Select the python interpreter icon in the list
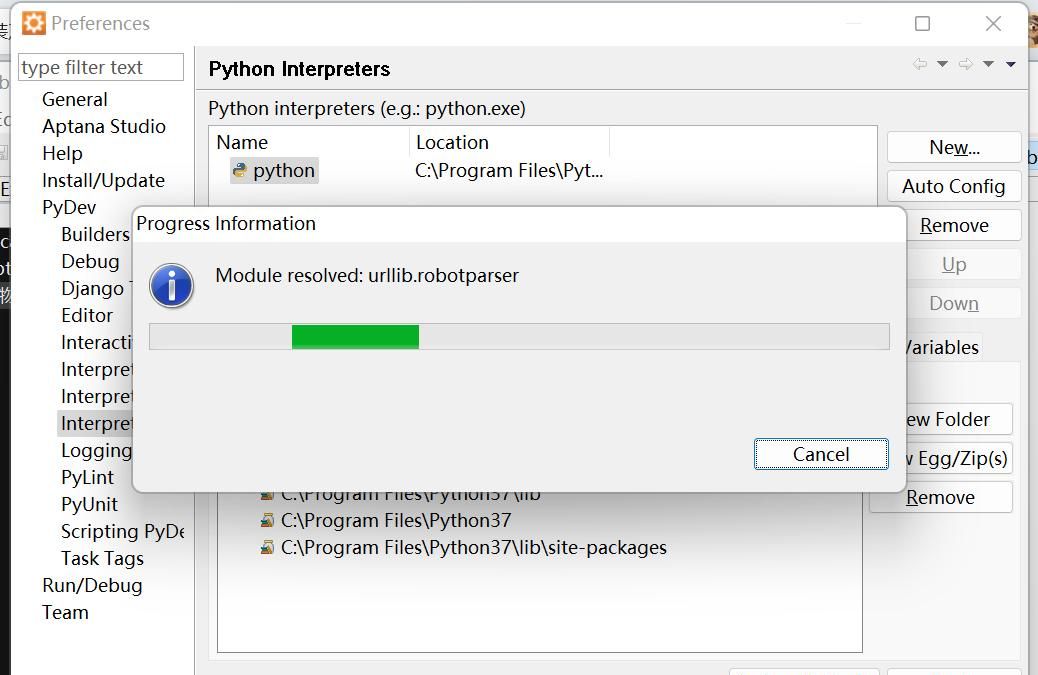The height and width of the screenshot is (675, 1038). click(x=238, y=170)
